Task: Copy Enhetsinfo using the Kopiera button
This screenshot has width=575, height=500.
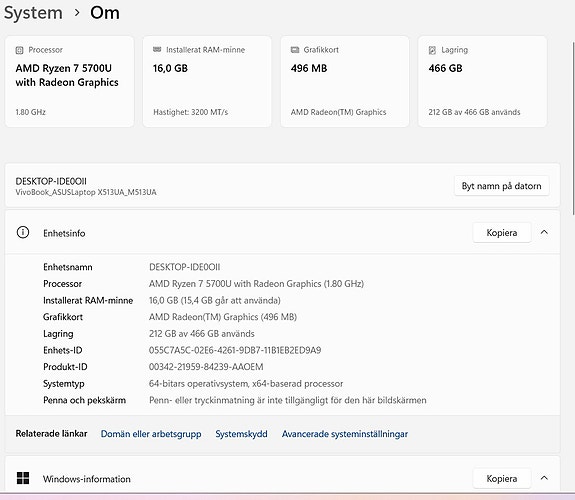Action: click(502, 233)
